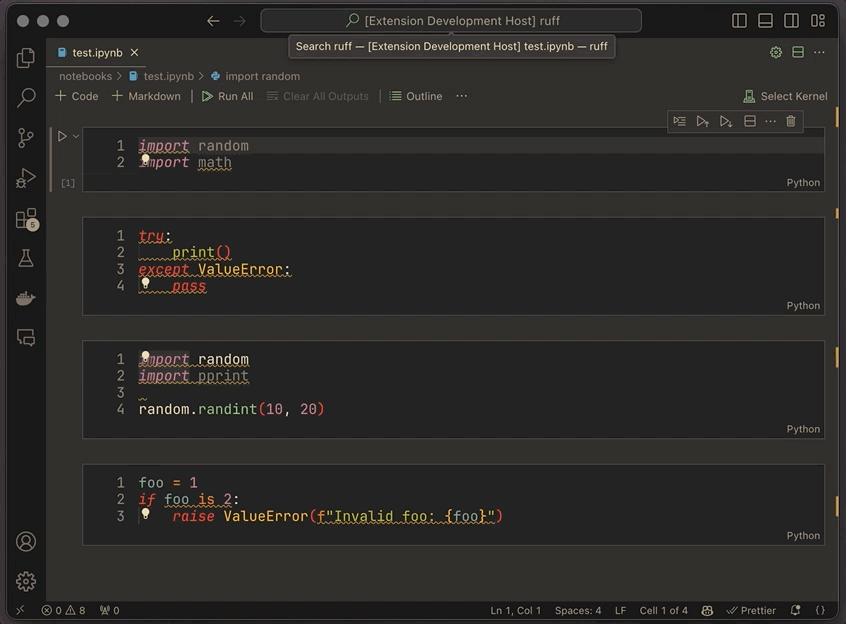Open the Extensions view
The height and width of the screenshot is (624, 846).
25,218
